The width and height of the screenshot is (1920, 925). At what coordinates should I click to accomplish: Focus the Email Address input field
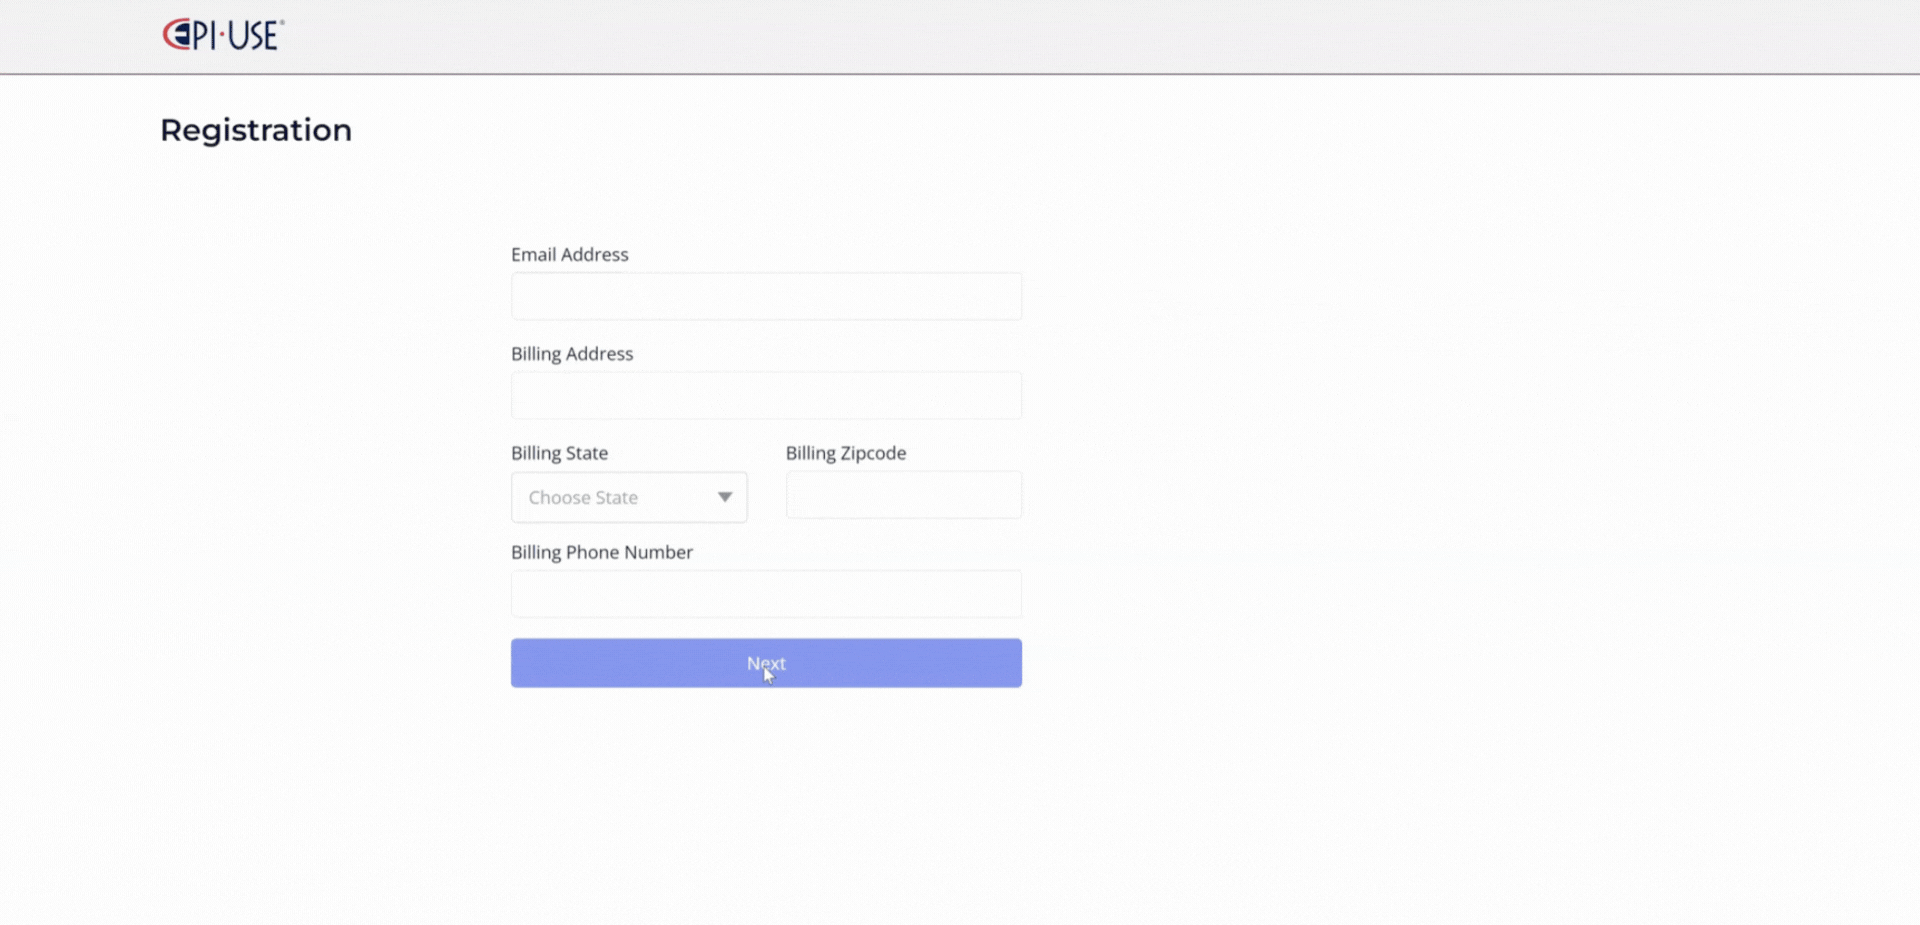766,297
